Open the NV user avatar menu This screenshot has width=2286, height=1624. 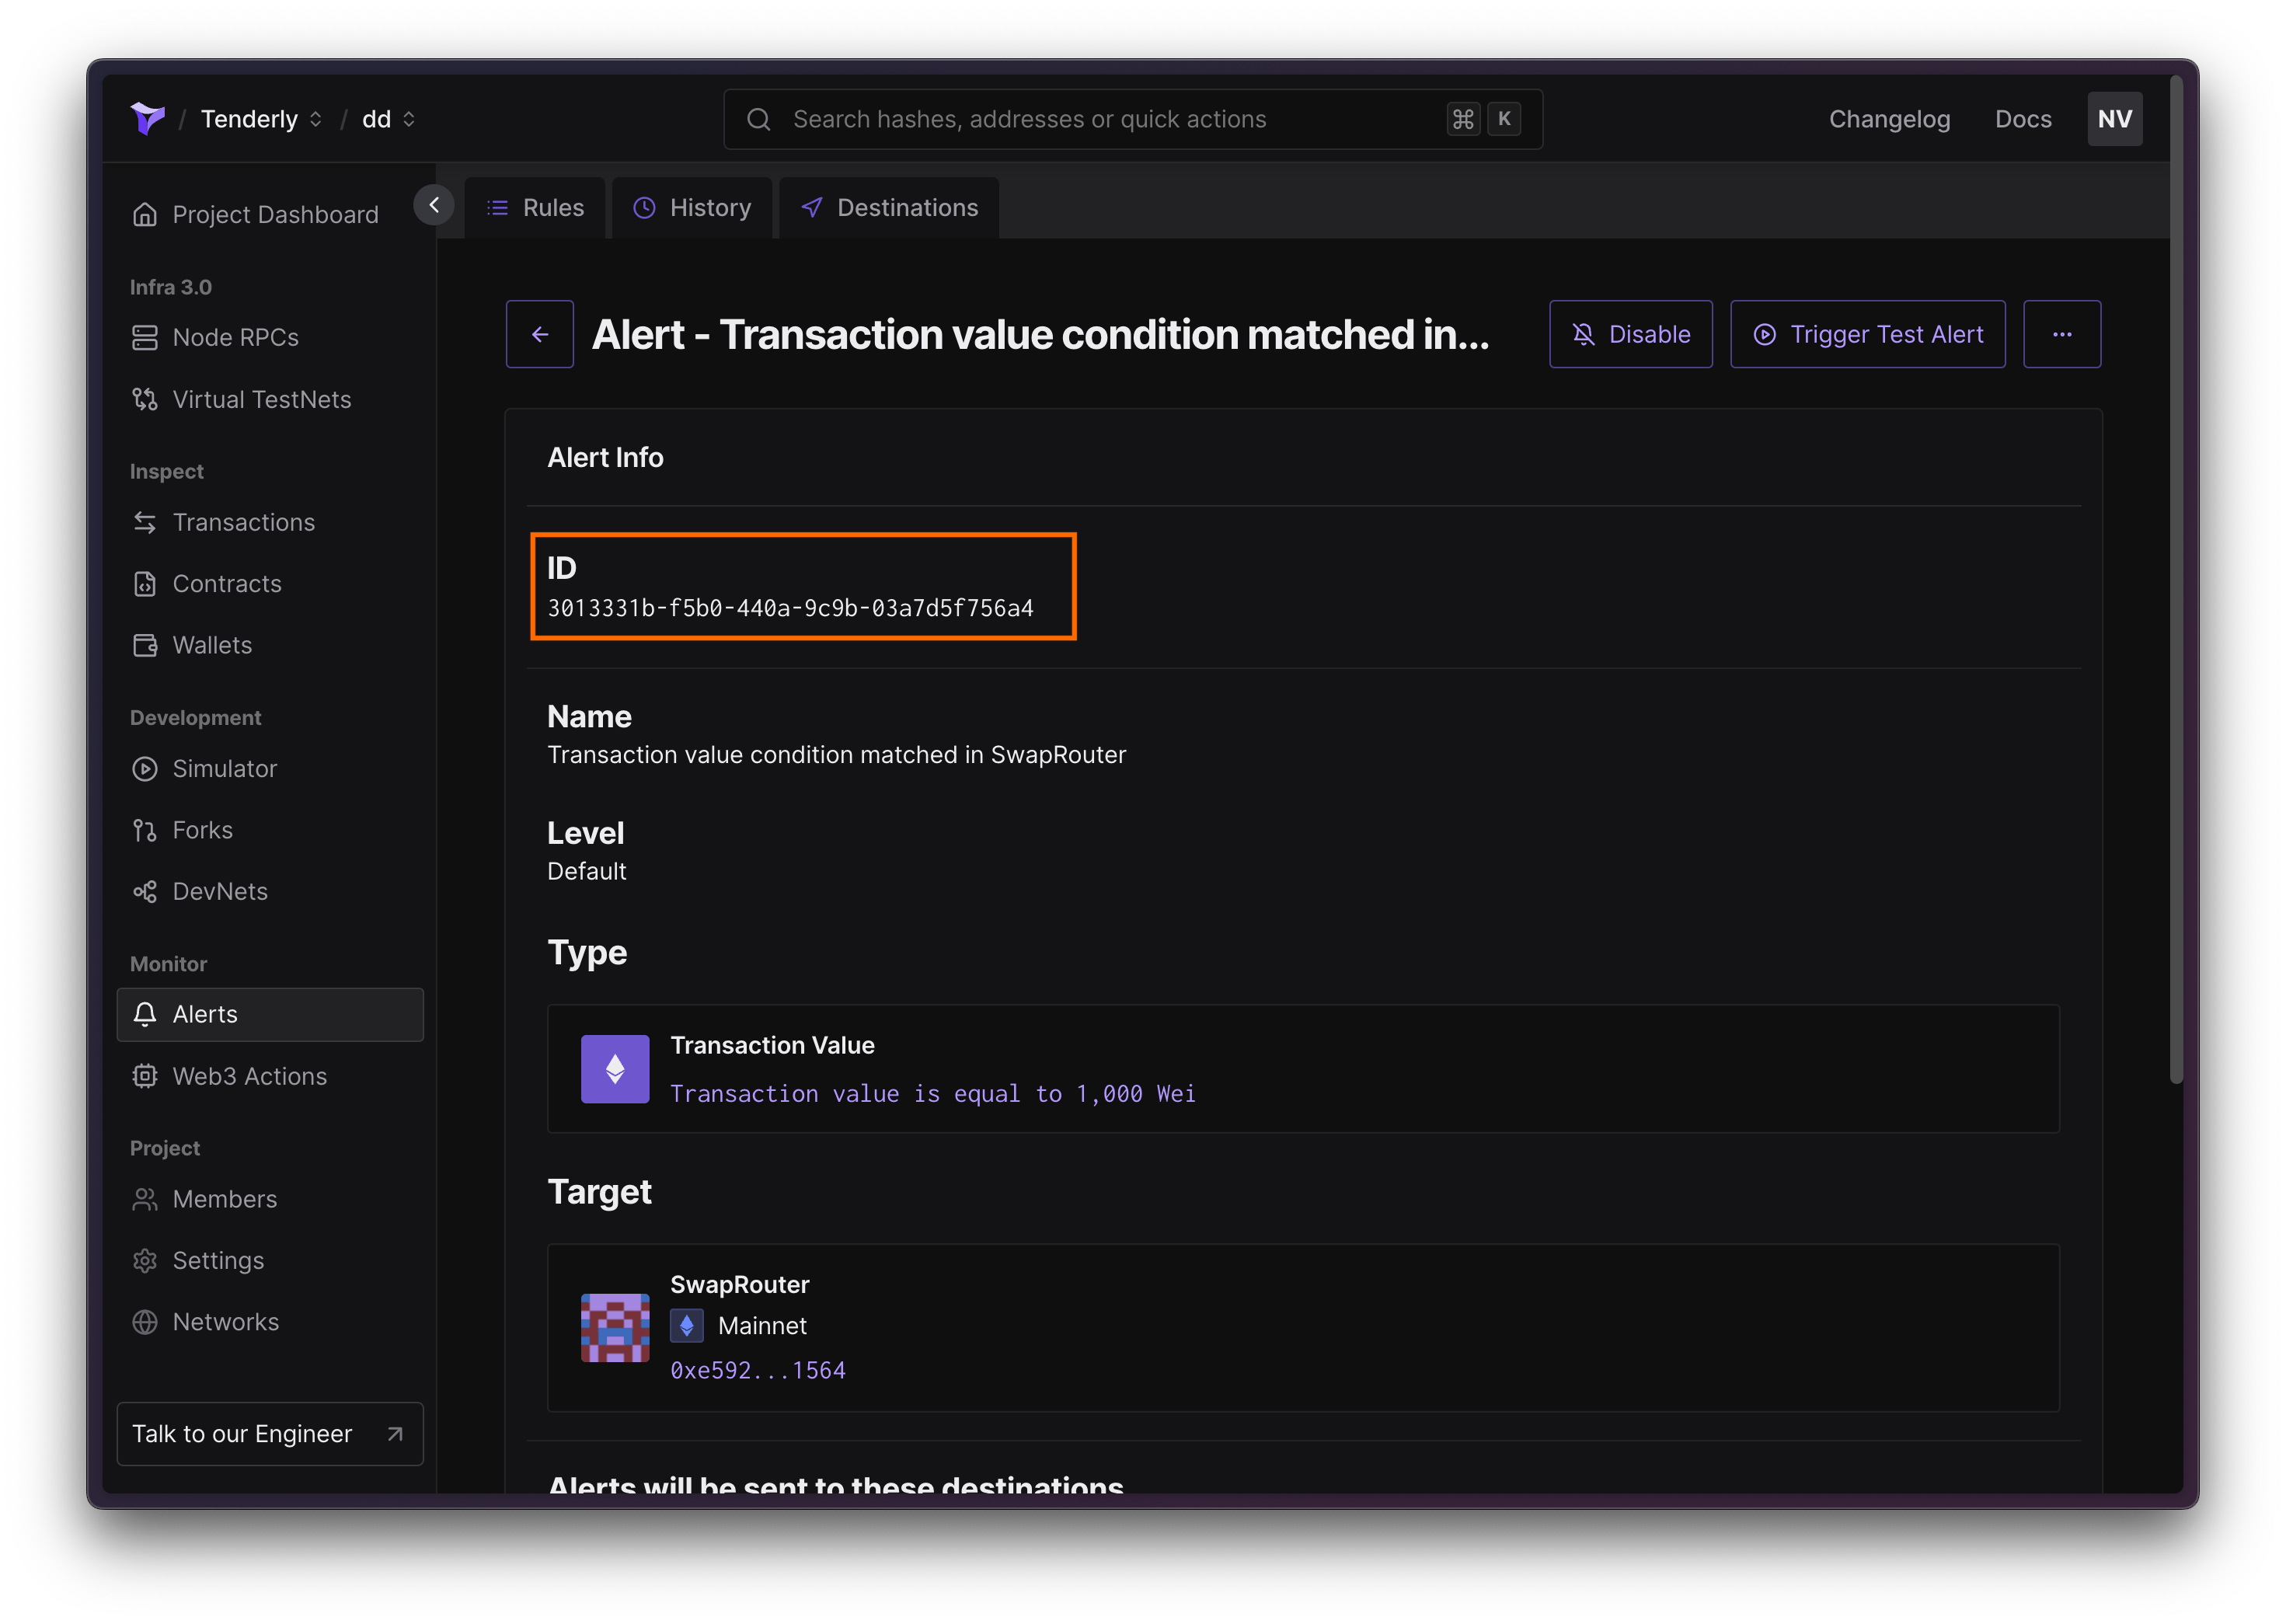pos(2114,119)
